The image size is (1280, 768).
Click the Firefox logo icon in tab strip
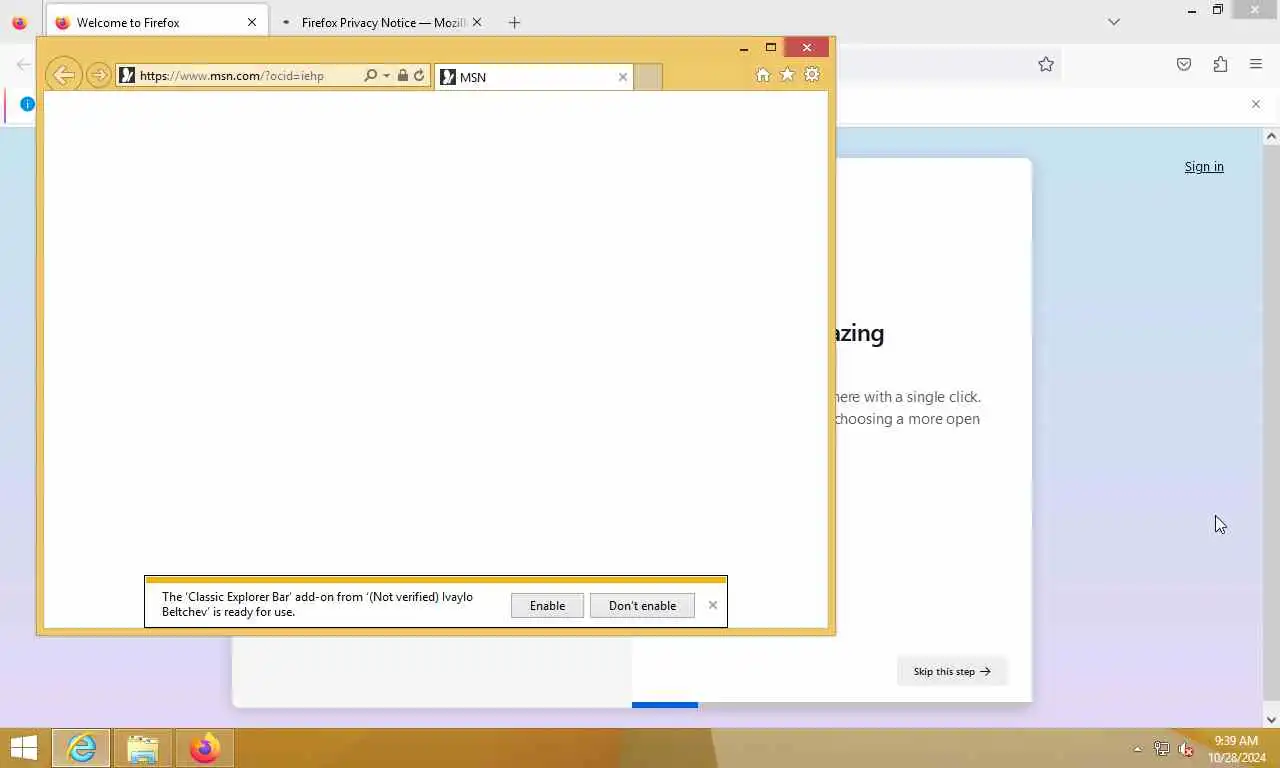coord(19,22)
